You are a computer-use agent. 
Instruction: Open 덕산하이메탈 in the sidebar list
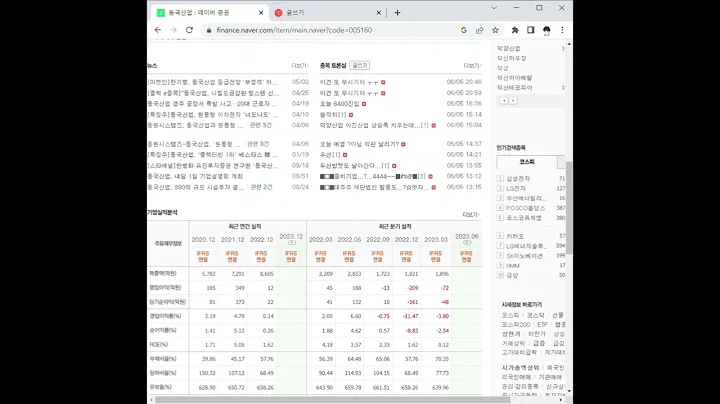[514, 78]
